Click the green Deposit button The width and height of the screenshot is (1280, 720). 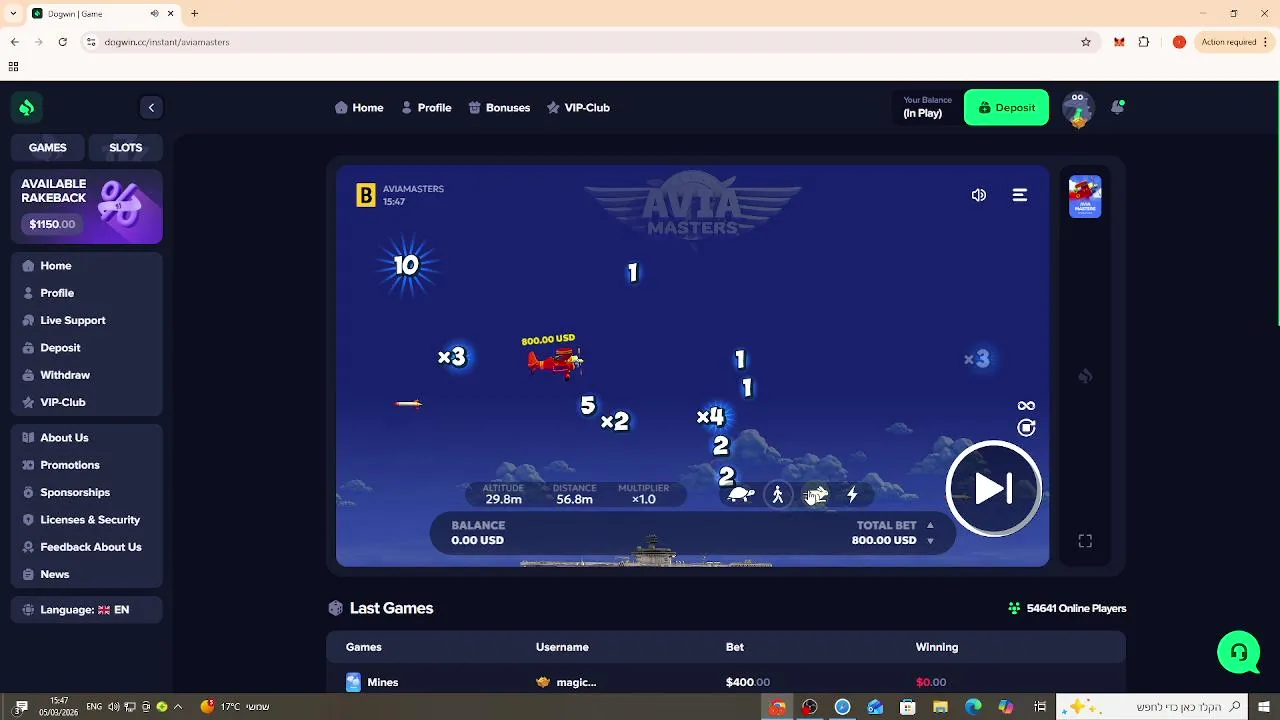(x=1006, y=107)
